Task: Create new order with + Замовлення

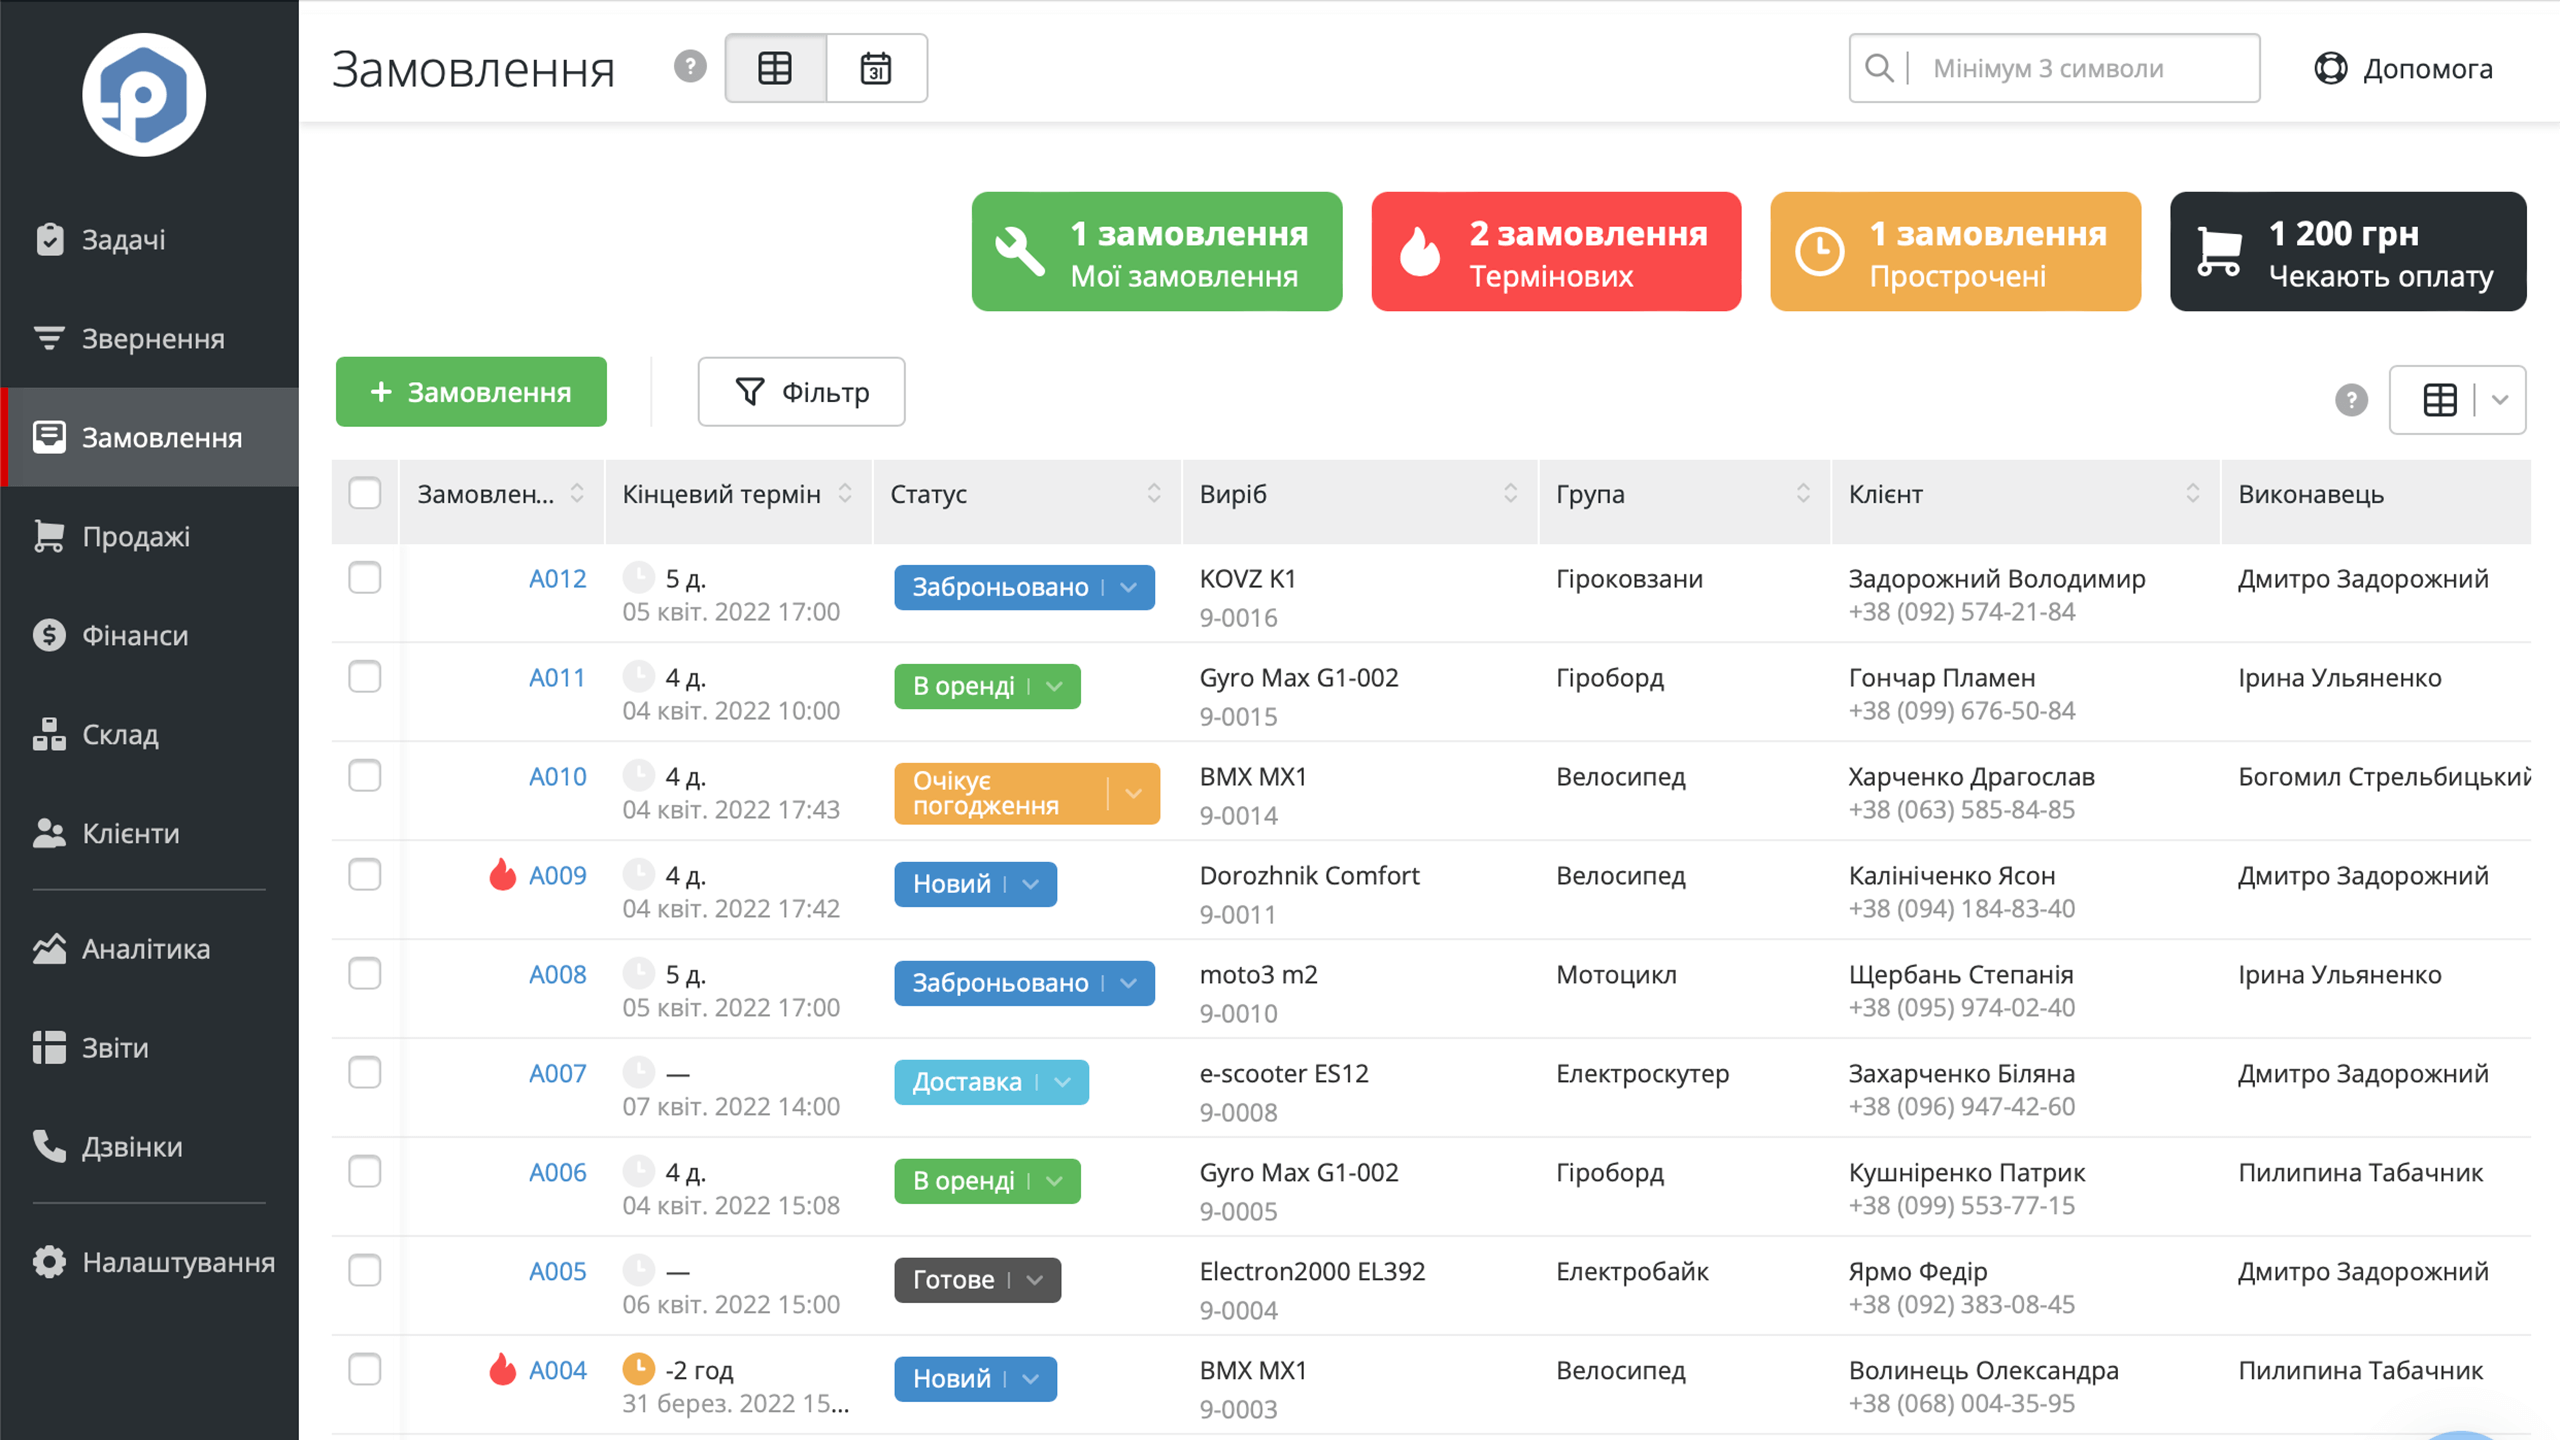Action: (x=471, y=392)
